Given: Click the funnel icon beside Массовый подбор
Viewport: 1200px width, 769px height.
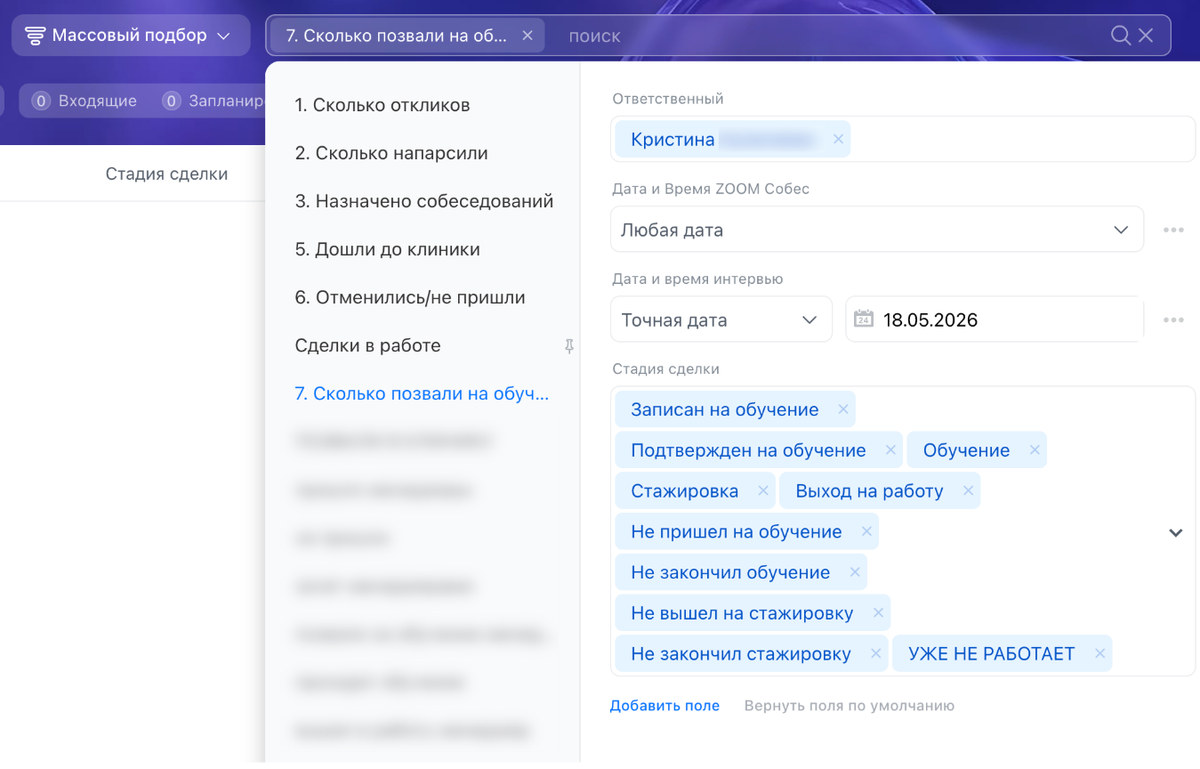Looking at the screenshot, I should tap(35, 36).
